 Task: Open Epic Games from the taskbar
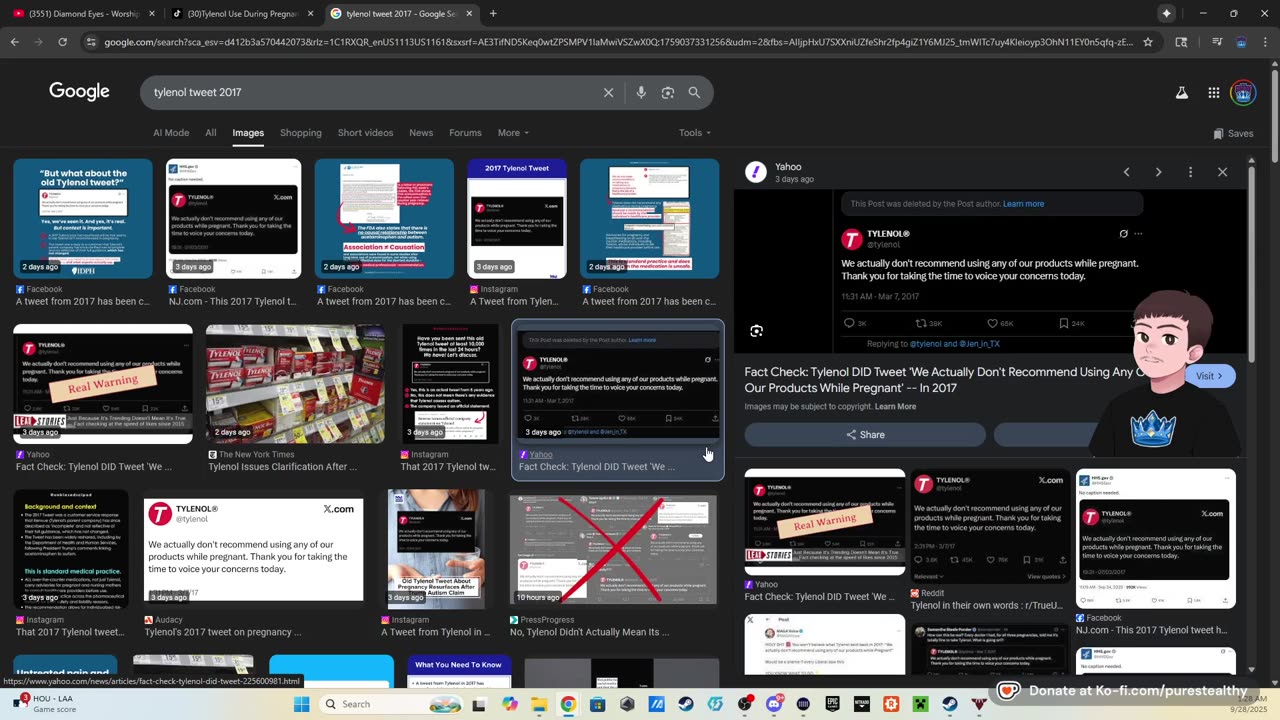tap(832, 704)
